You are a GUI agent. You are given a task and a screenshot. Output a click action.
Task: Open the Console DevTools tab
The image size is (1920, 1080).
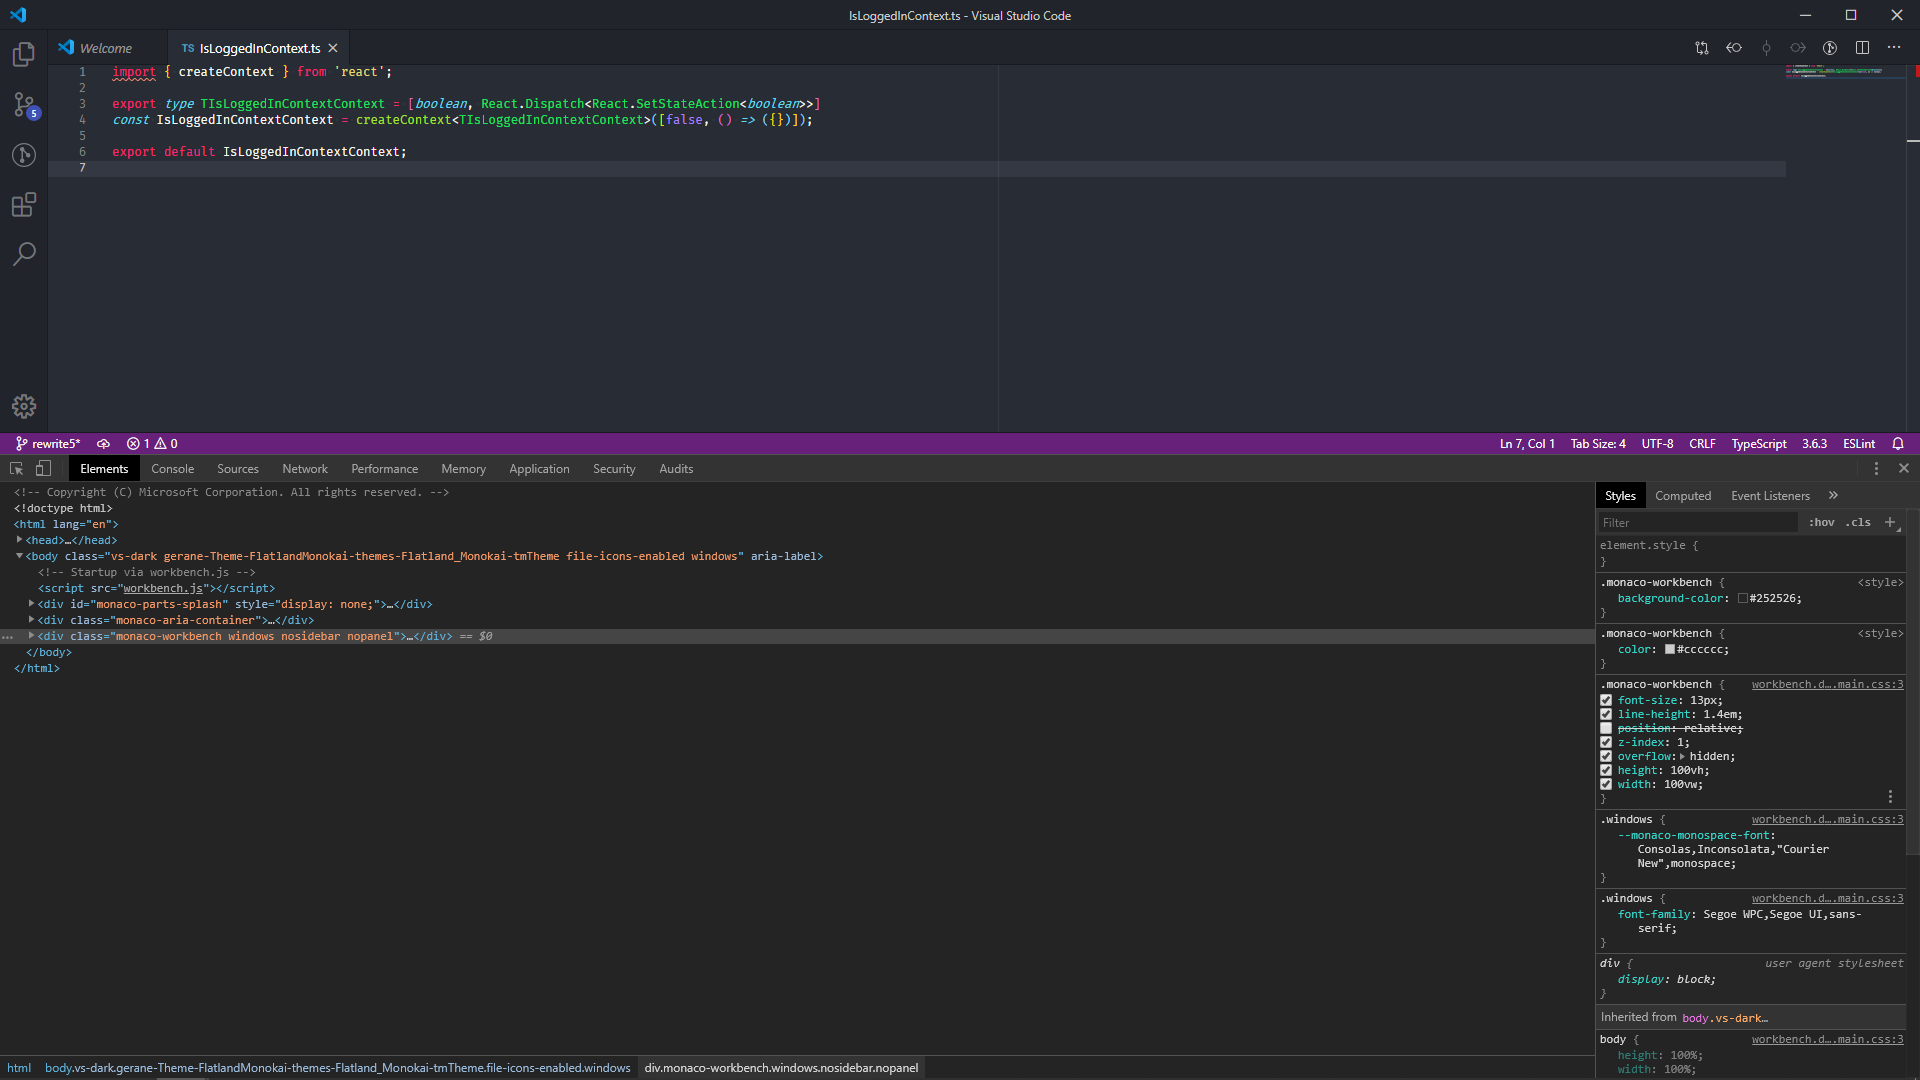coord(173,469)
